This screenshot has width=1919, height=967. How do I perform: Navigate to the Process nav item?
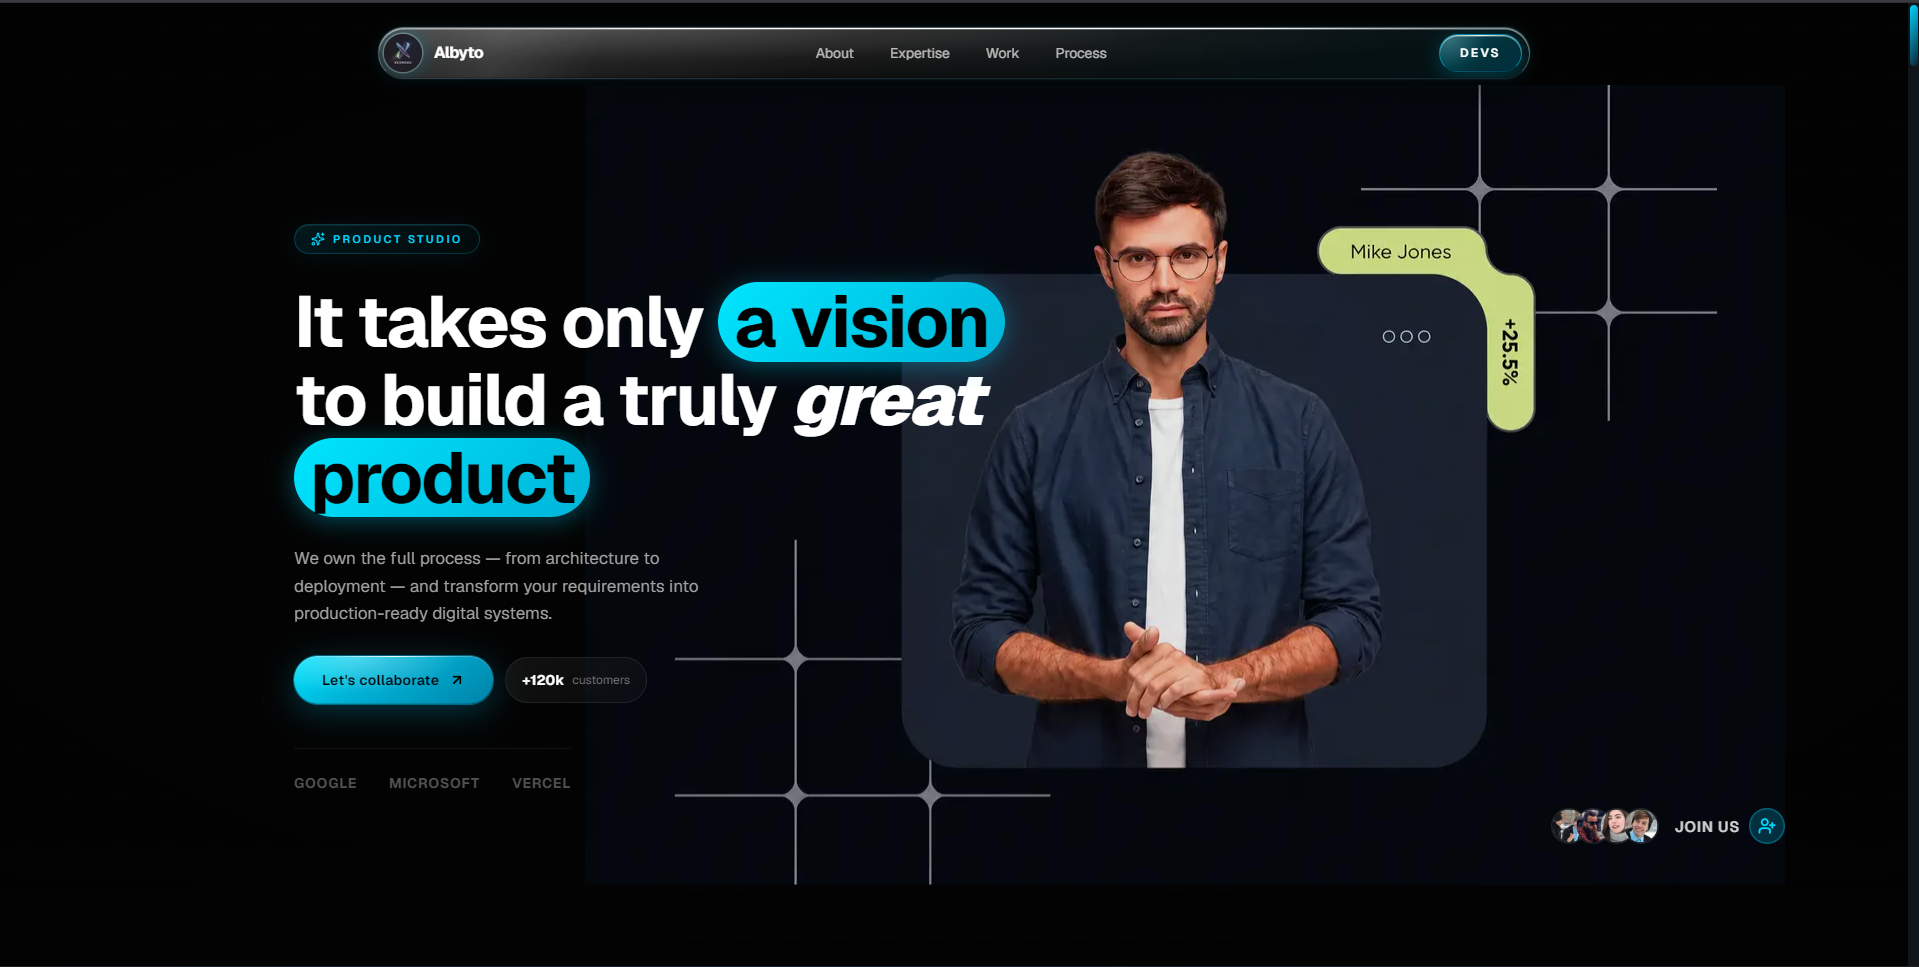pyautogui.click(x=1081, y=53)
